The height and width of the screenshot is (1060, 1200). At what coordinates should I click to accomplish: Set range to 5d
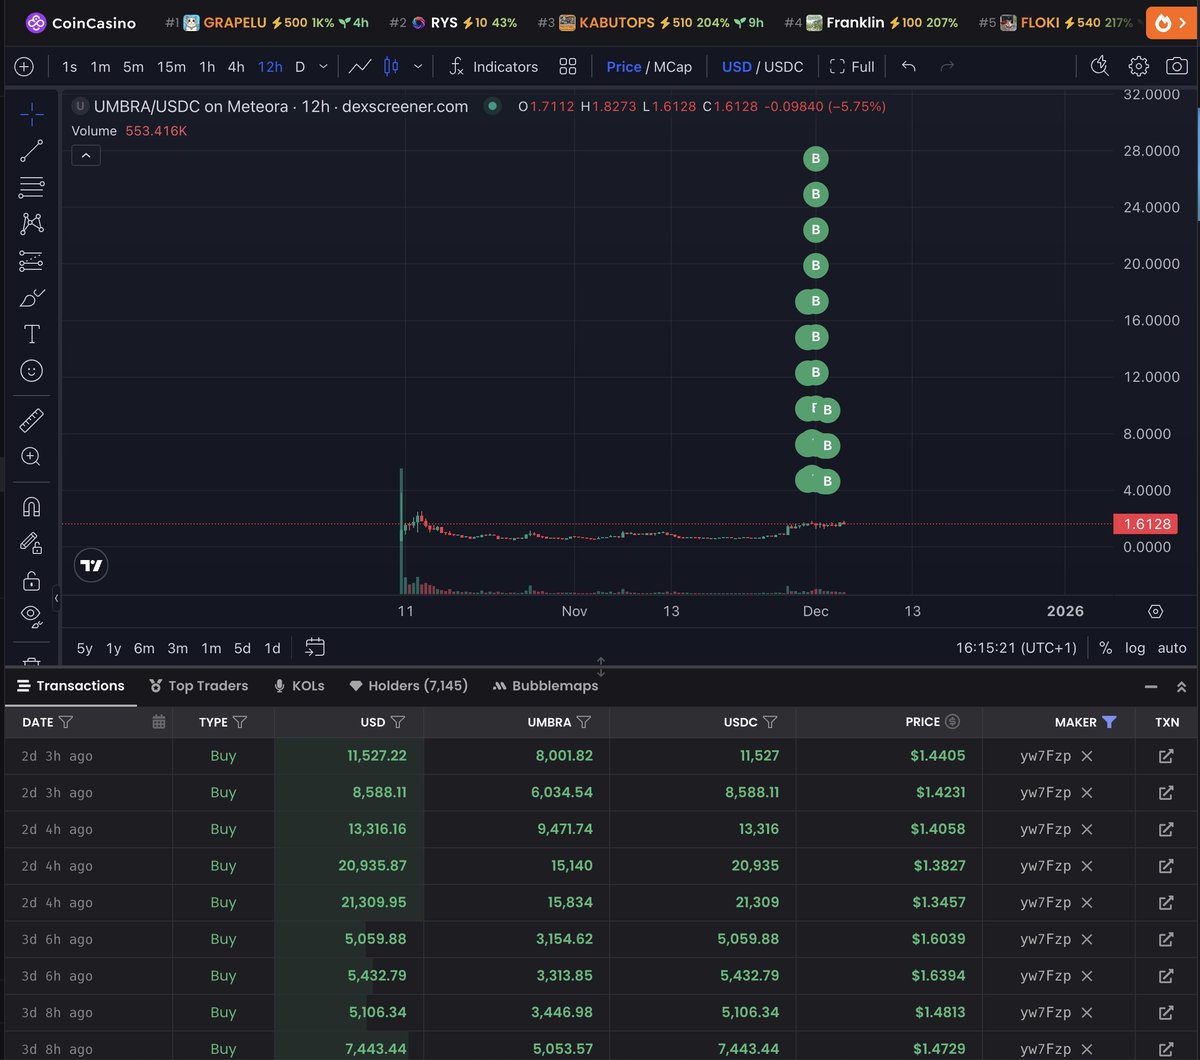(242, 648)
